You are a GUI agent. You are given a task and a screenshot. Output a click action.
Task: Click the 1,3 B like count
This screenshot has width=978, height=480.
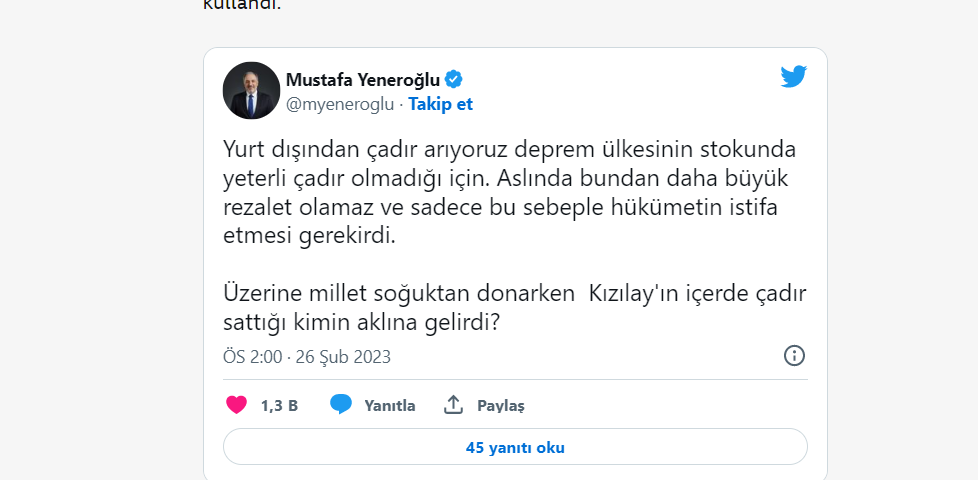(x=279, y=406)
